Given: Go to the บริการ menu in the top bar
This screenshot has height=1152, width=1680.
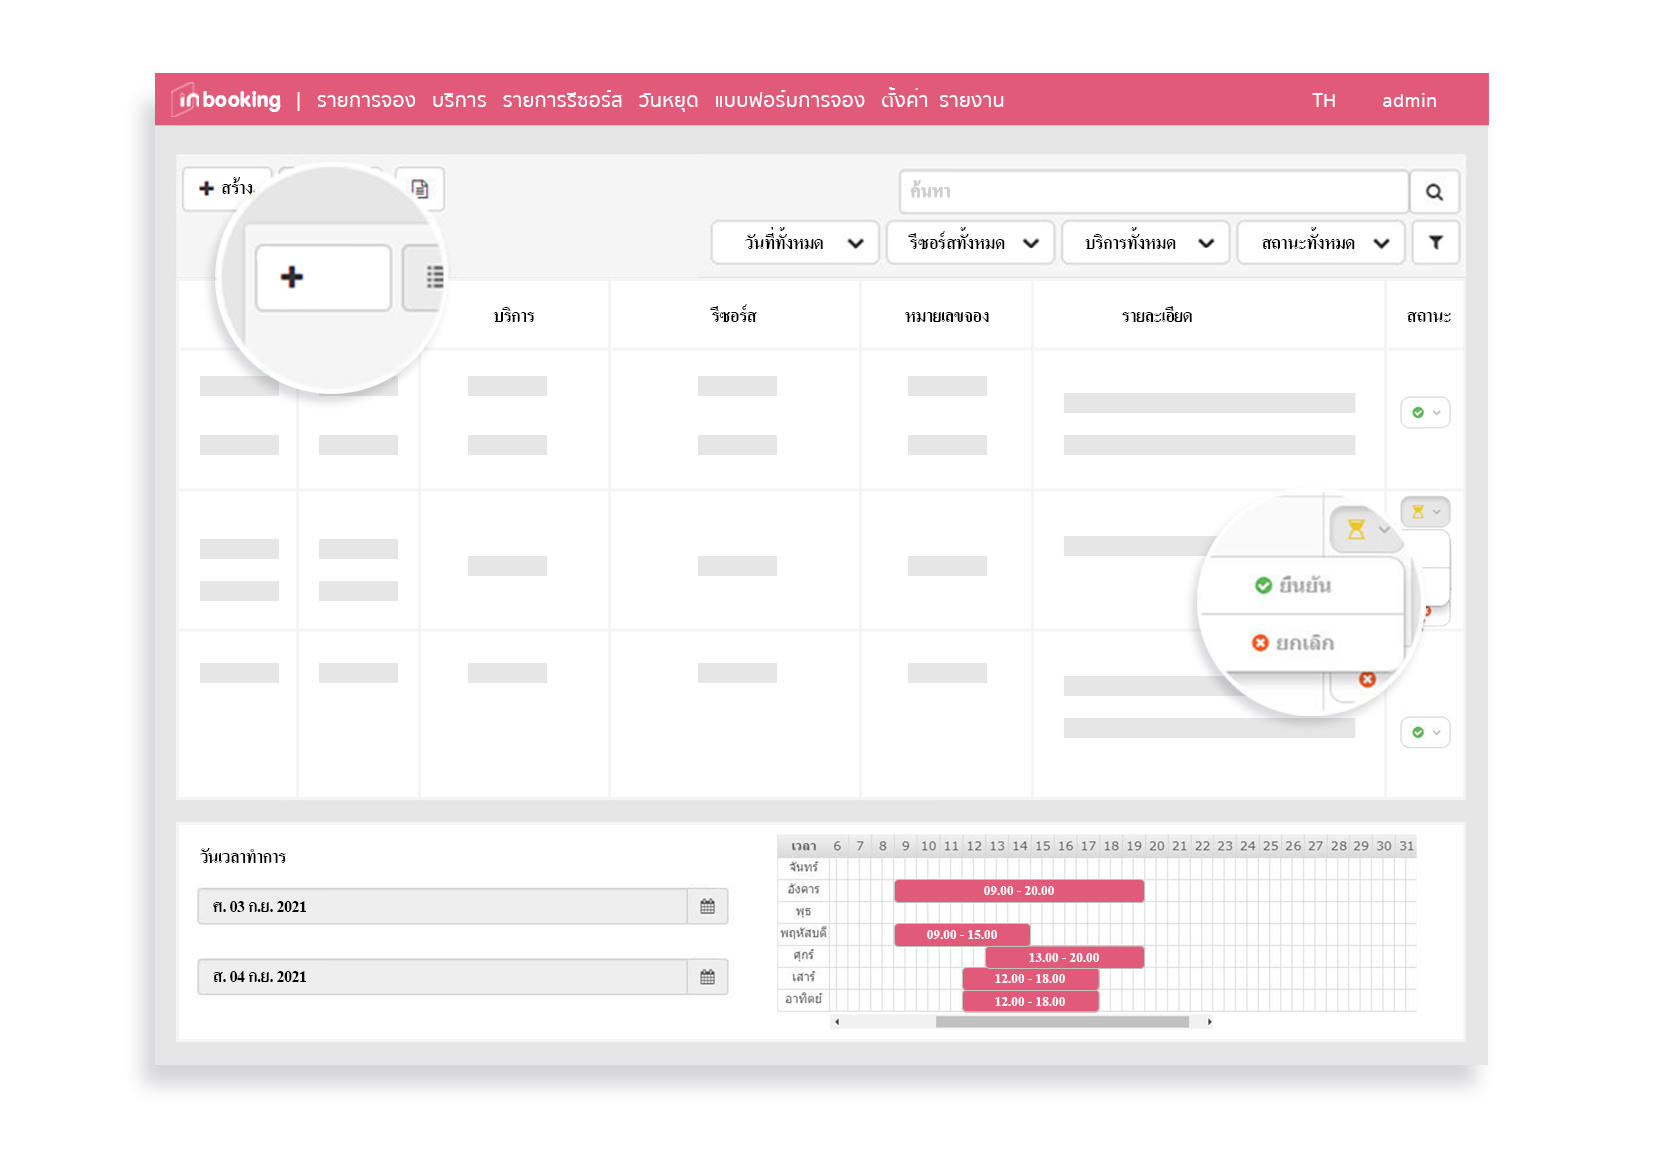Looking at the screenshot, I should pos(459,100).
